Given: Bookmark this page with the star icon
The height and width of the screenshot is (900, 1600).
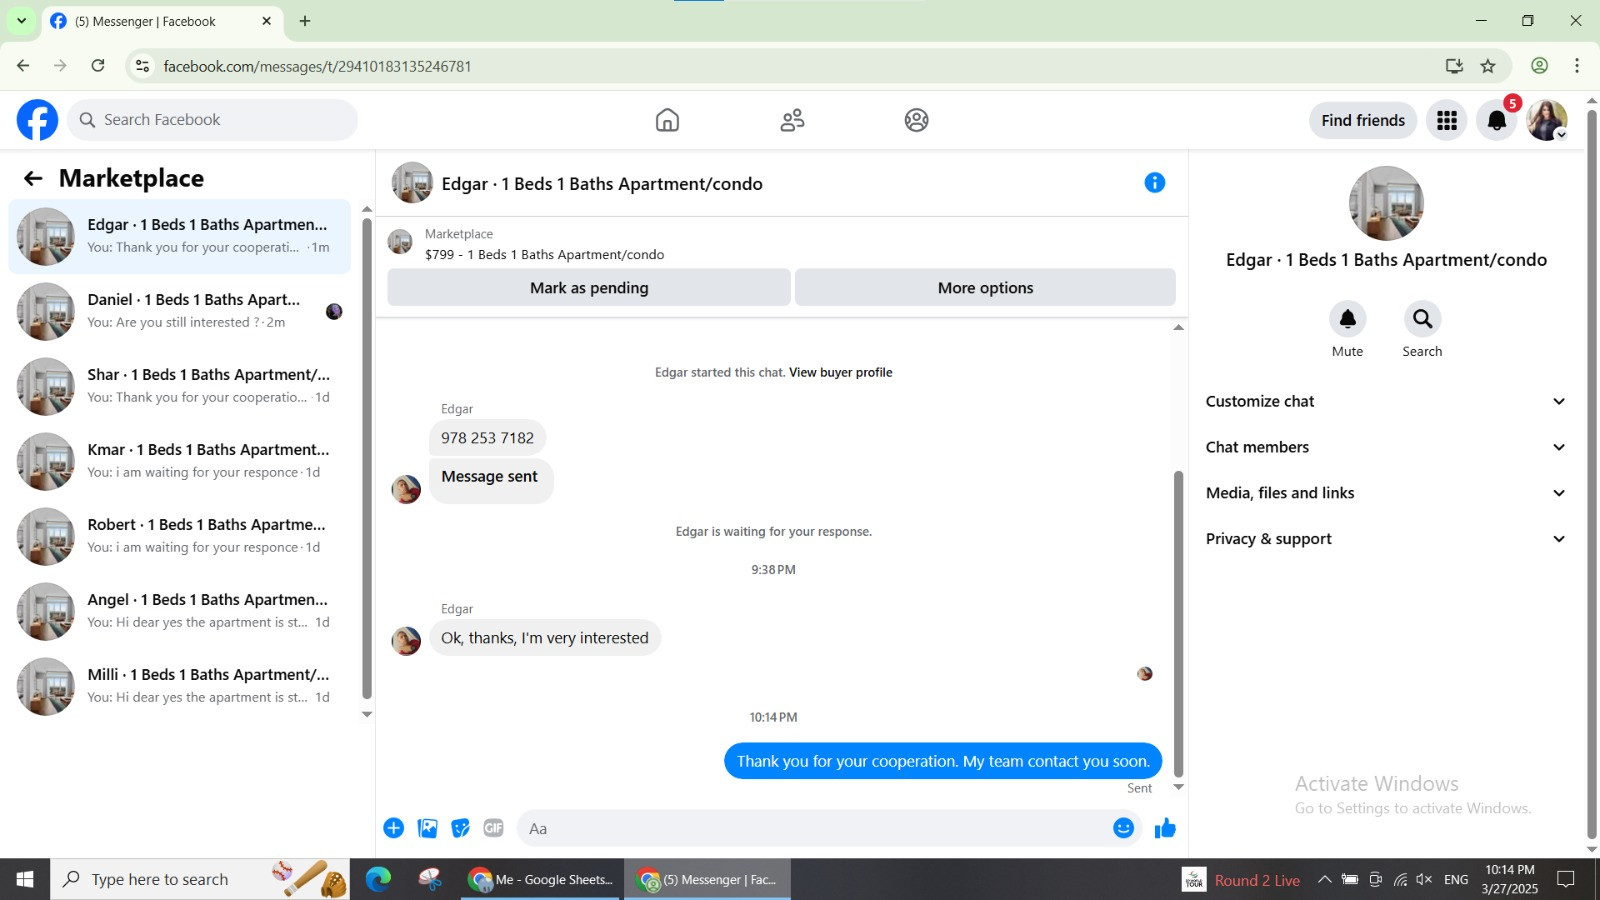Looking at the screenshot, I should [x=1488, y=66].
